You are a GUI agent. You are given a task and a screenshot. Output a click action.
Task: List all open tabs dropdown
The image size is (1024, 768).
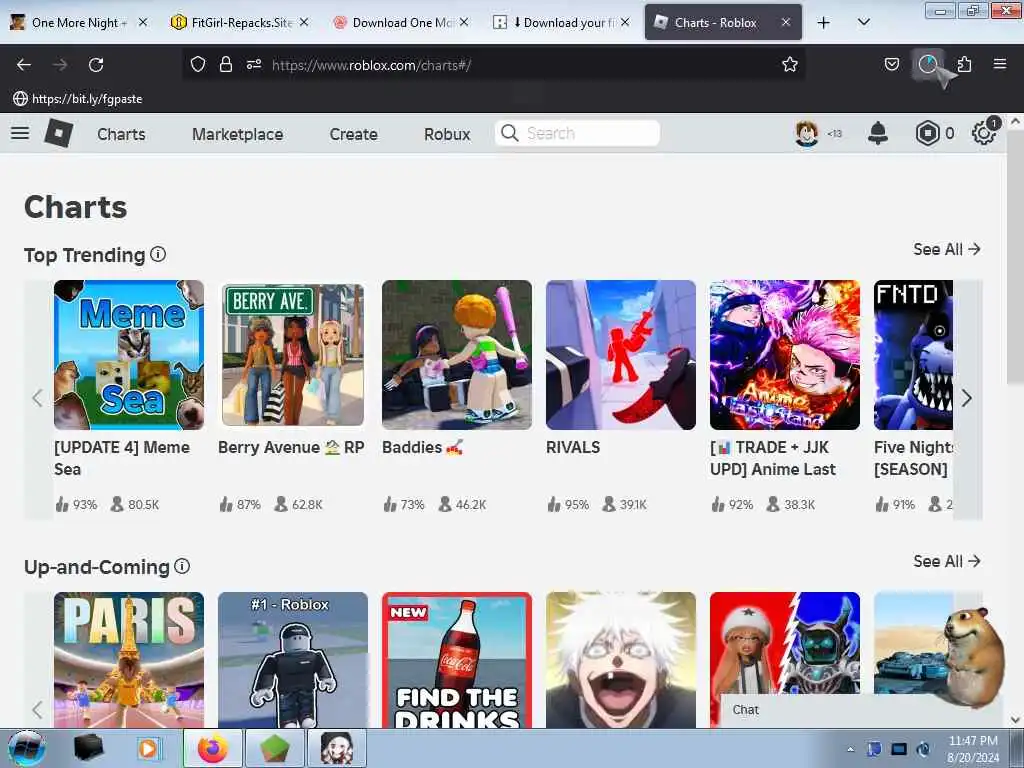pyautogui.click(x=863, y=22)
